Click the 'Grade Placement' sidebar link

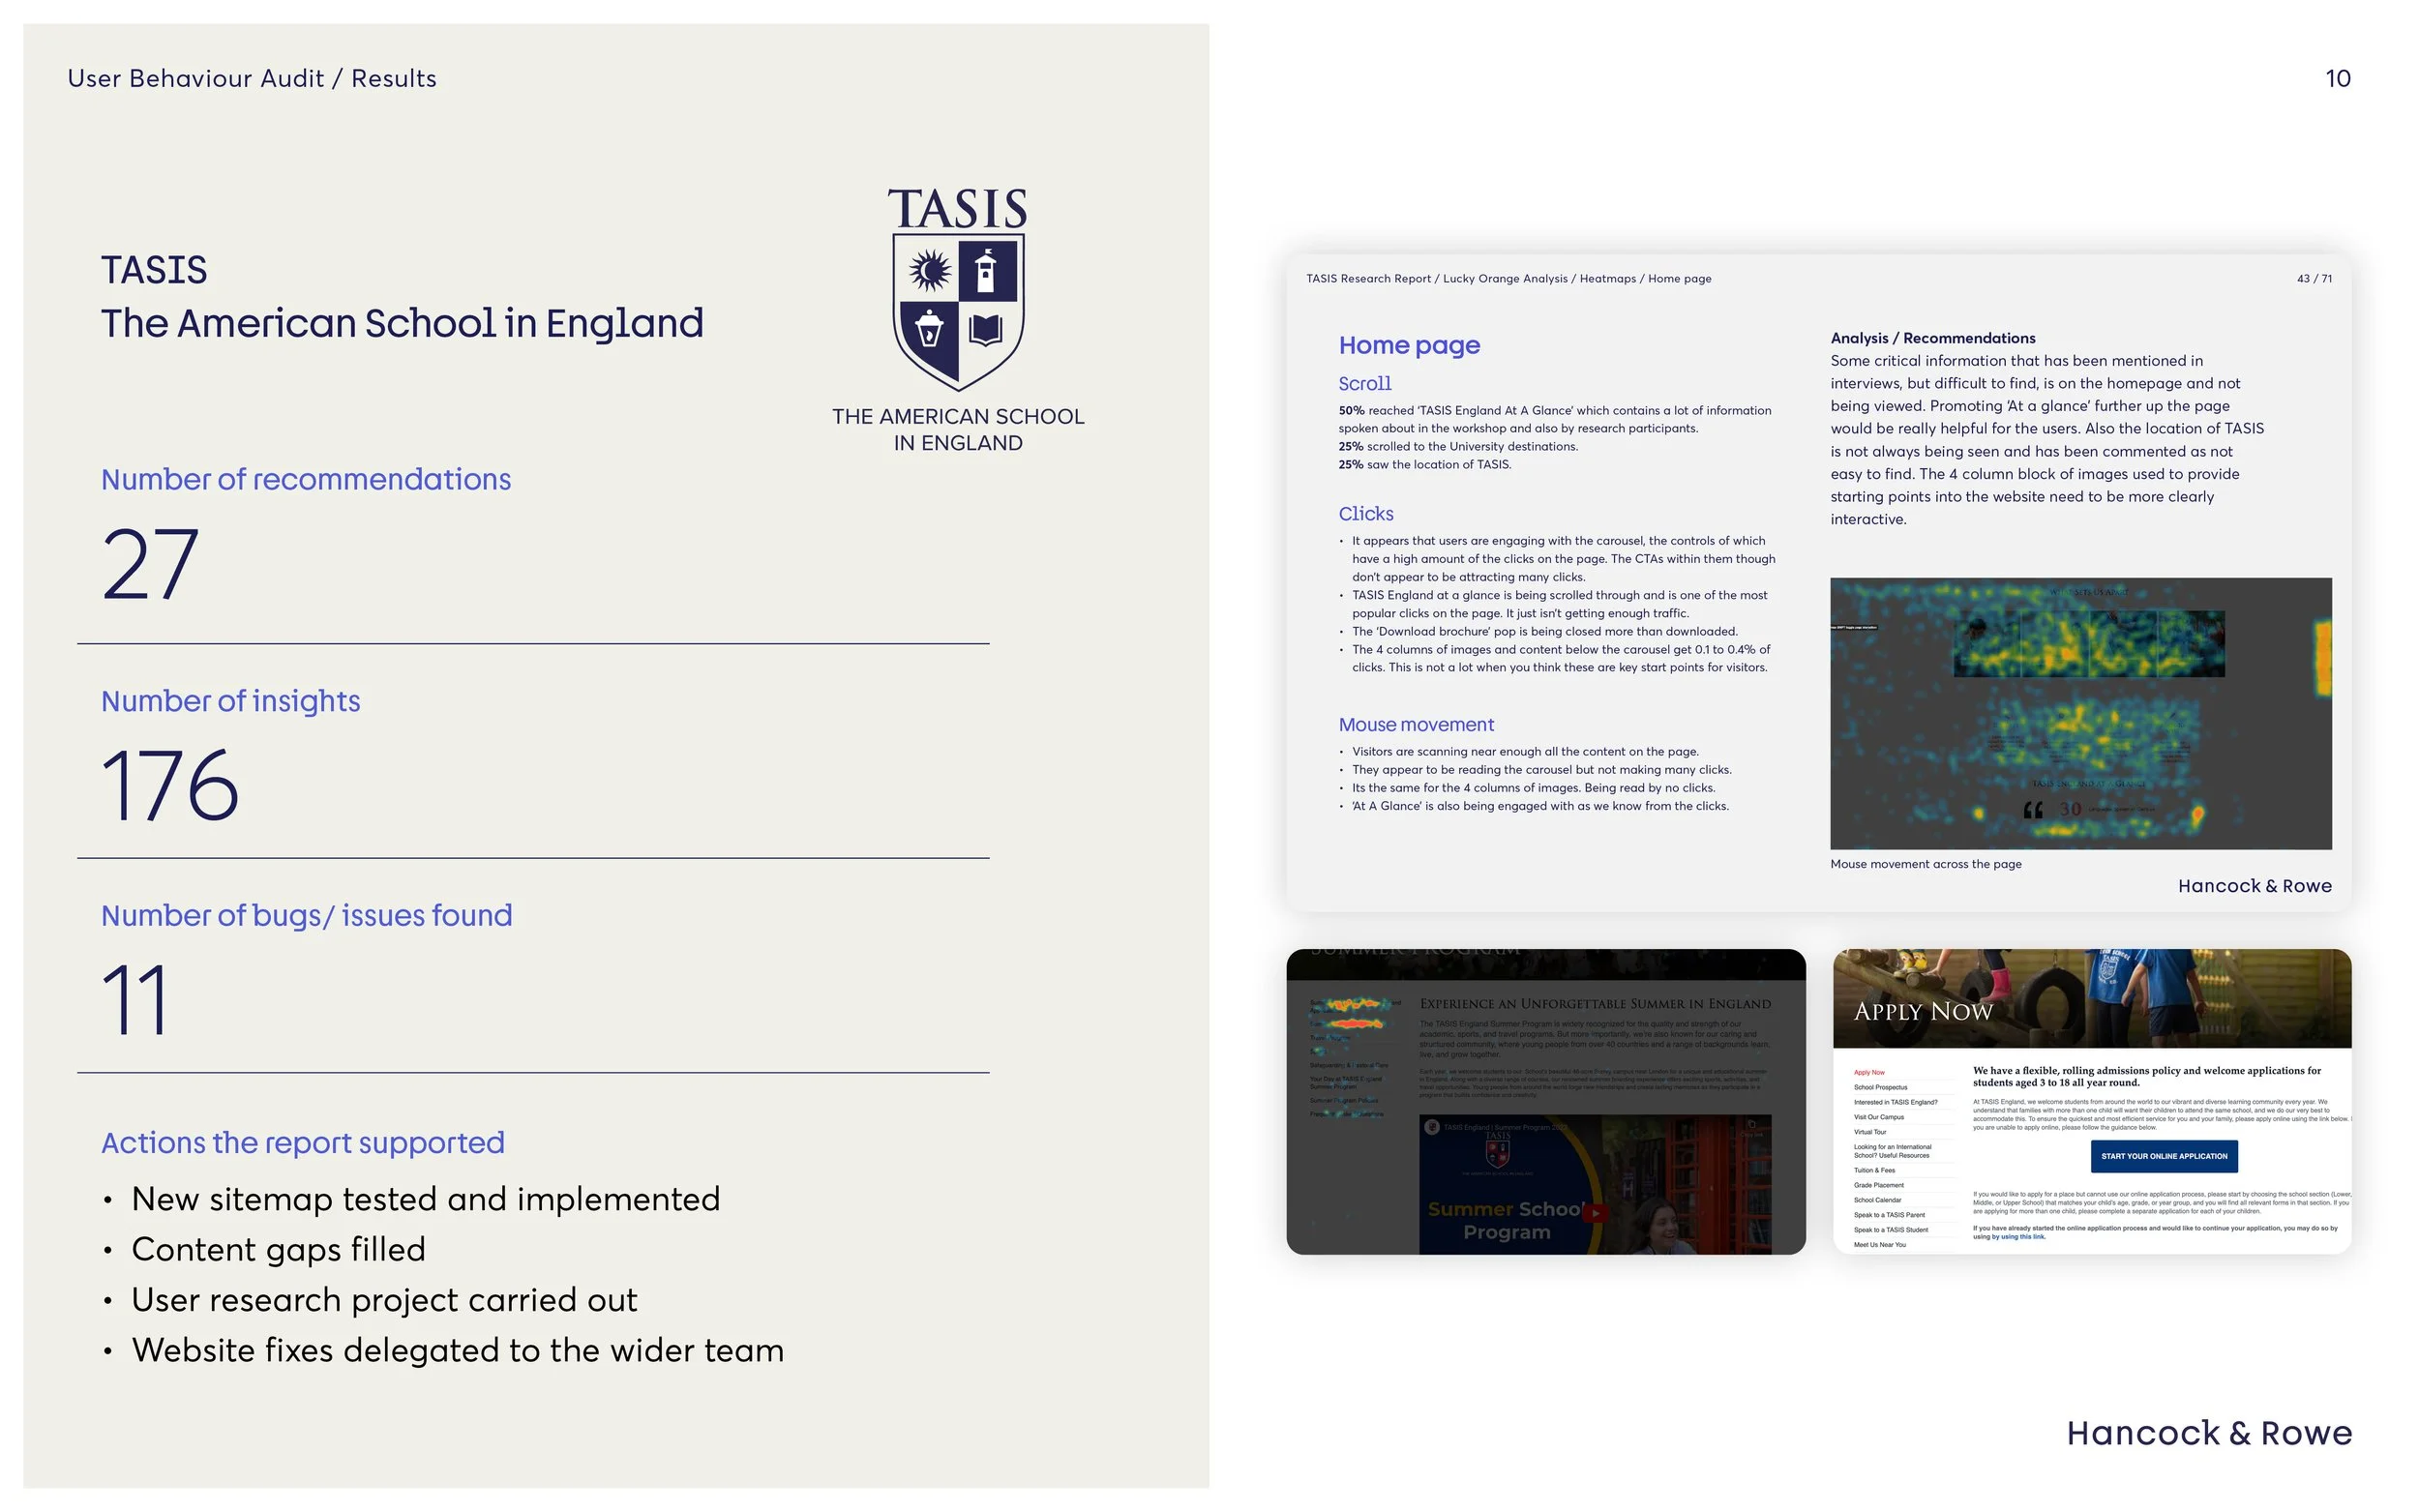pyautogui.click(x=1878, y=1186)
